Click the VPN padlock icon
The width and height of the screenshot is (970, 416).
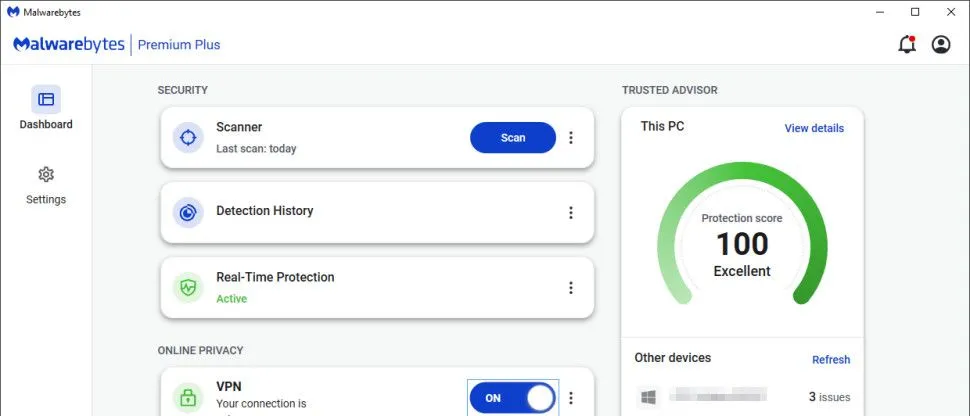(188, 397)
